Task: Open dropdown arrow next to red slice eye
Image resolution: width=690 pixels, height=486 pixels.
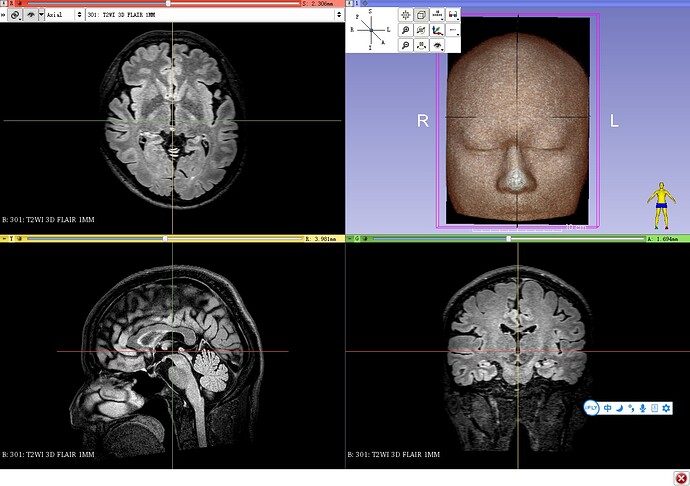Action: pyautogui.click(x=41, y=15)
